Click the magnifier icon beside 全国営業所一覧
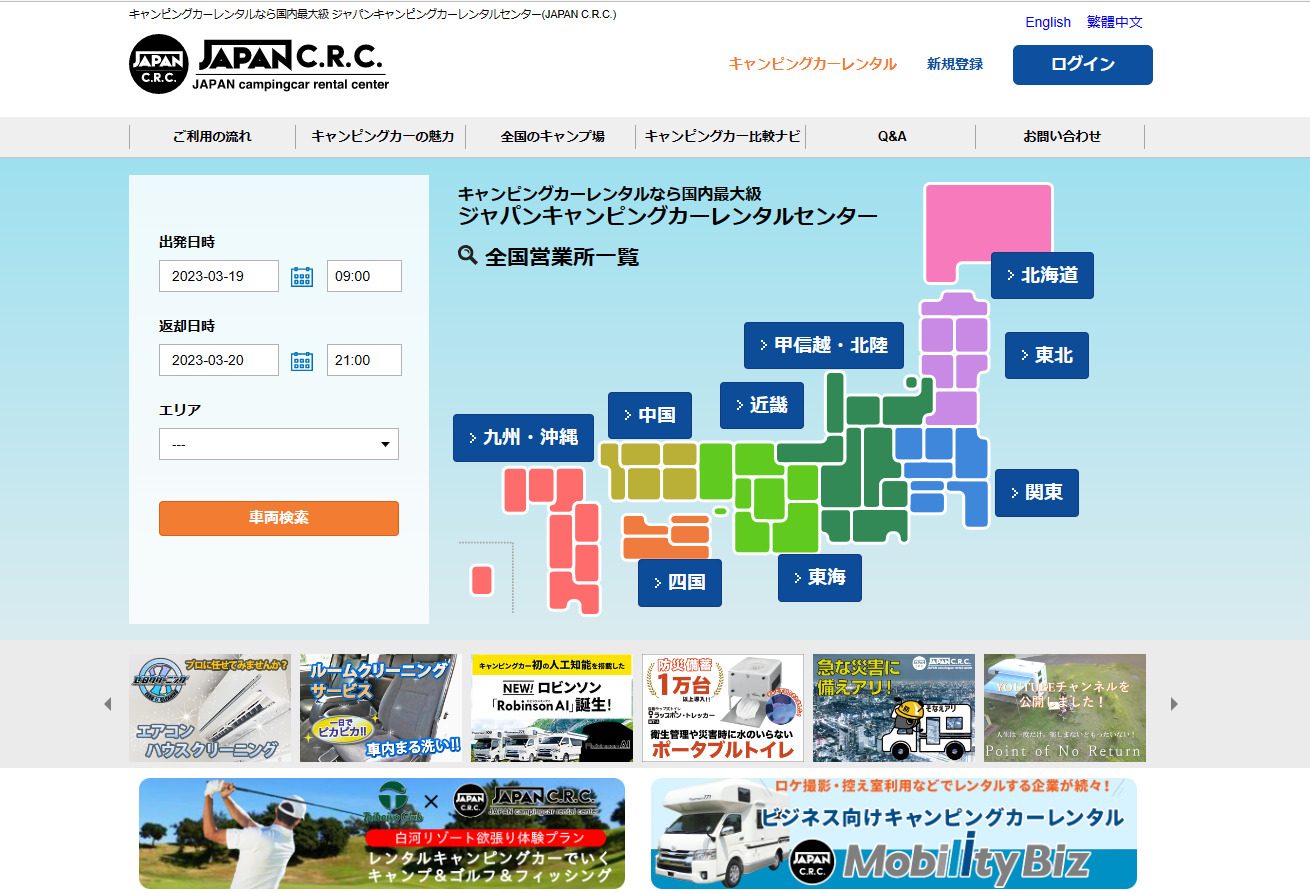This screenshot has width=1310, height=893. [x=467, y=255]
